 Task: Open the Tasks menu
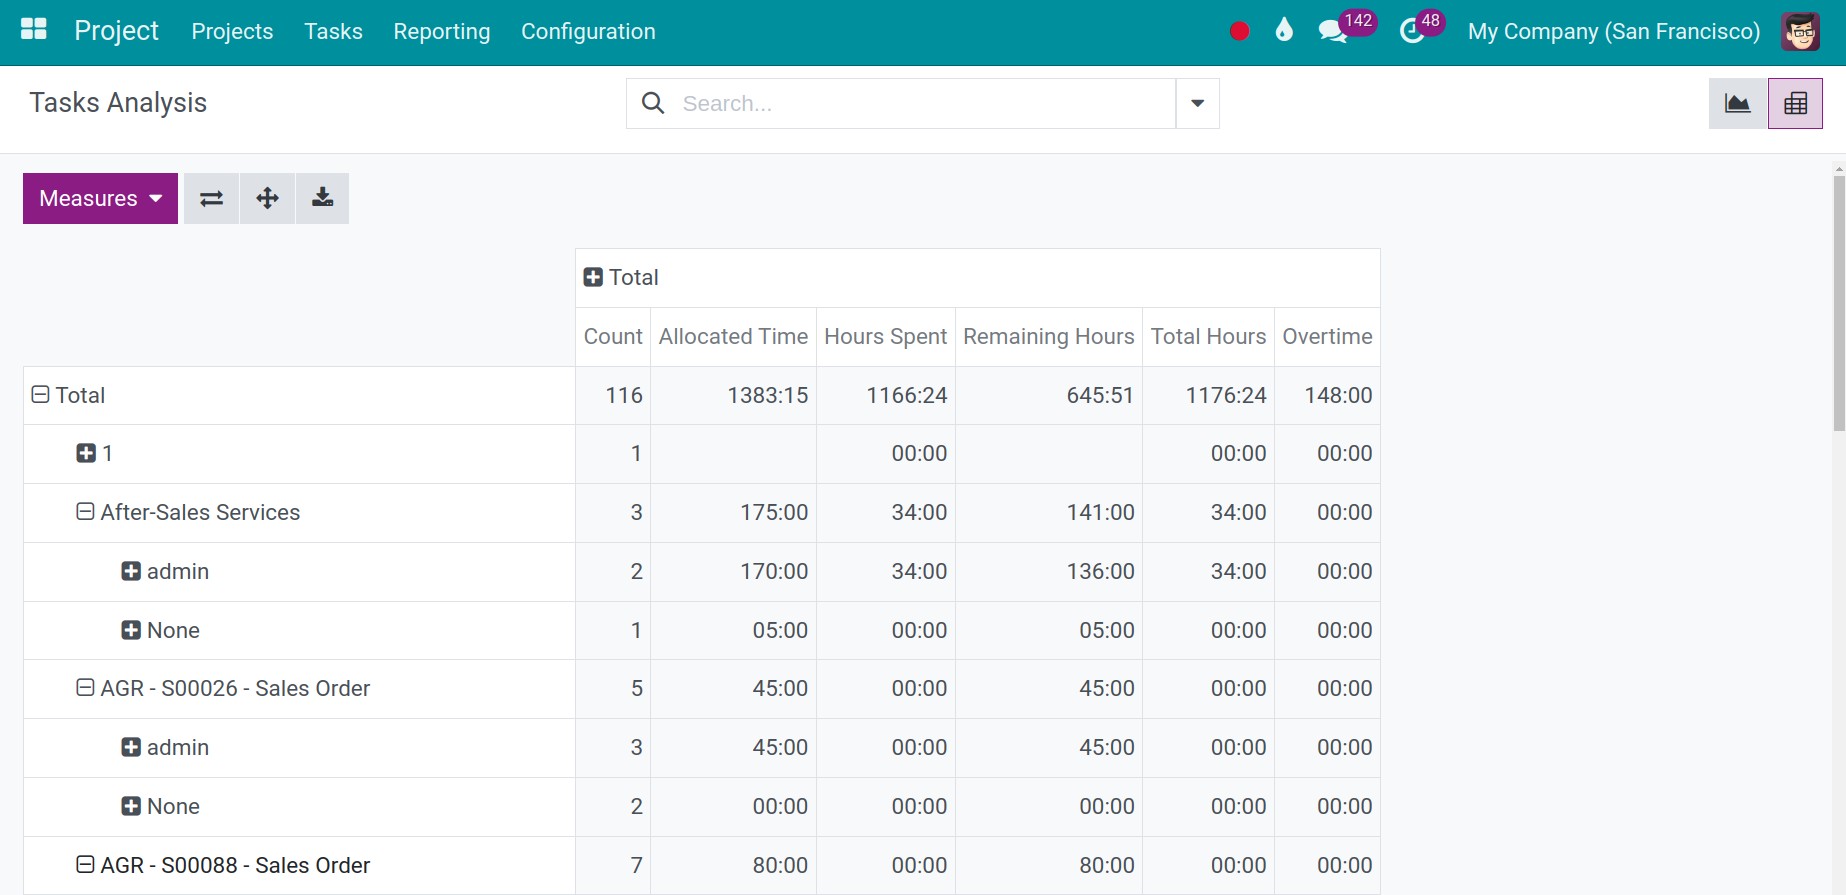pyautogui.click(x=333, y=31)
